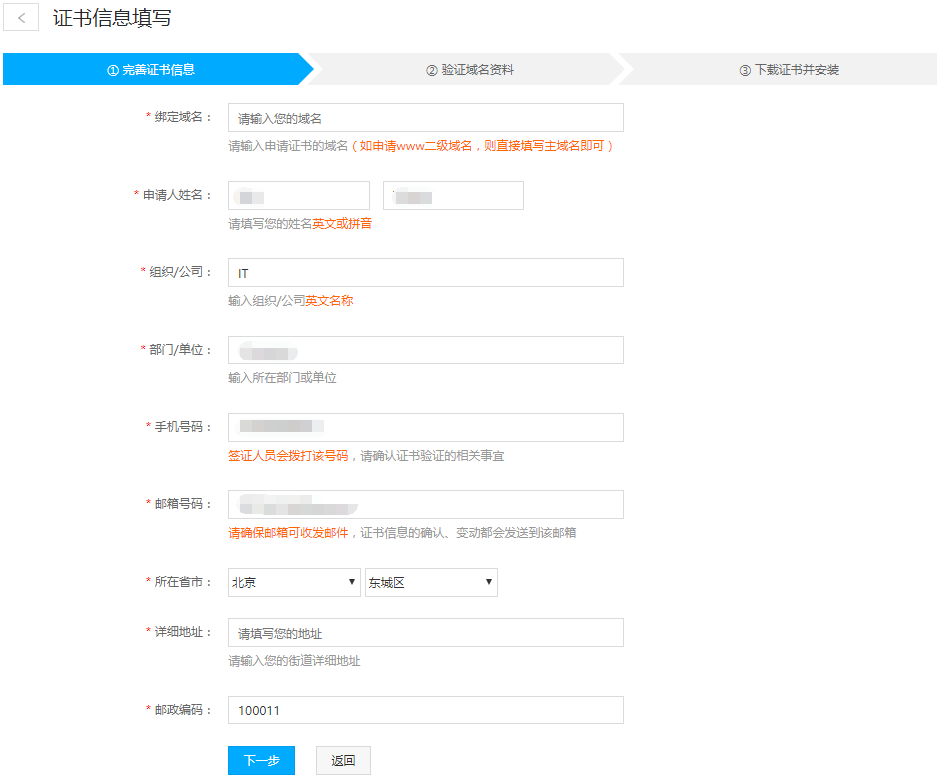Select step 1 完善证书信息 tab

point(151,70)
